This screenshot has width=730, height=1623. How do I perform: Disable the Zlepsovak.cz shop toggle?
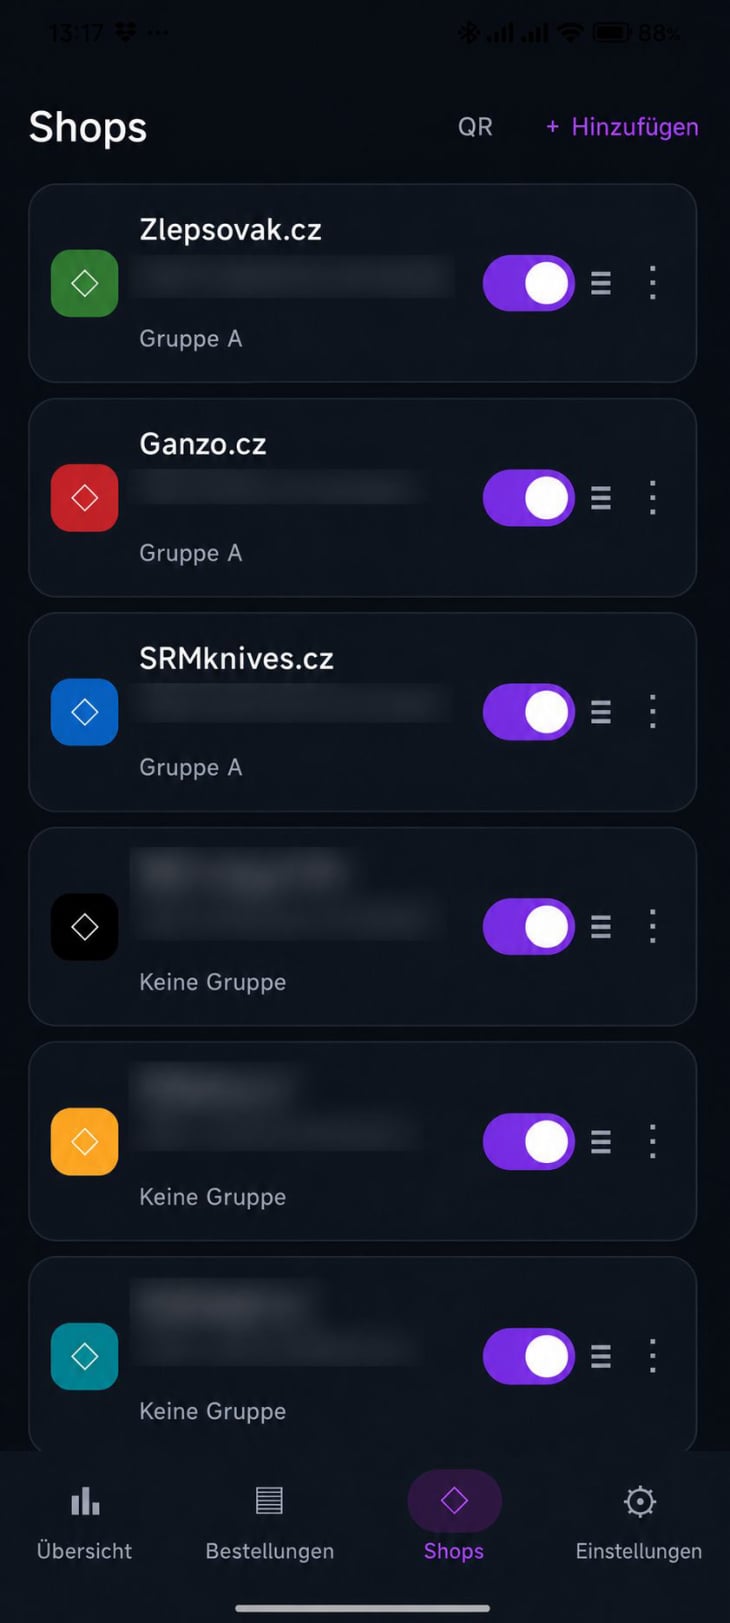(x=528, y=283)
